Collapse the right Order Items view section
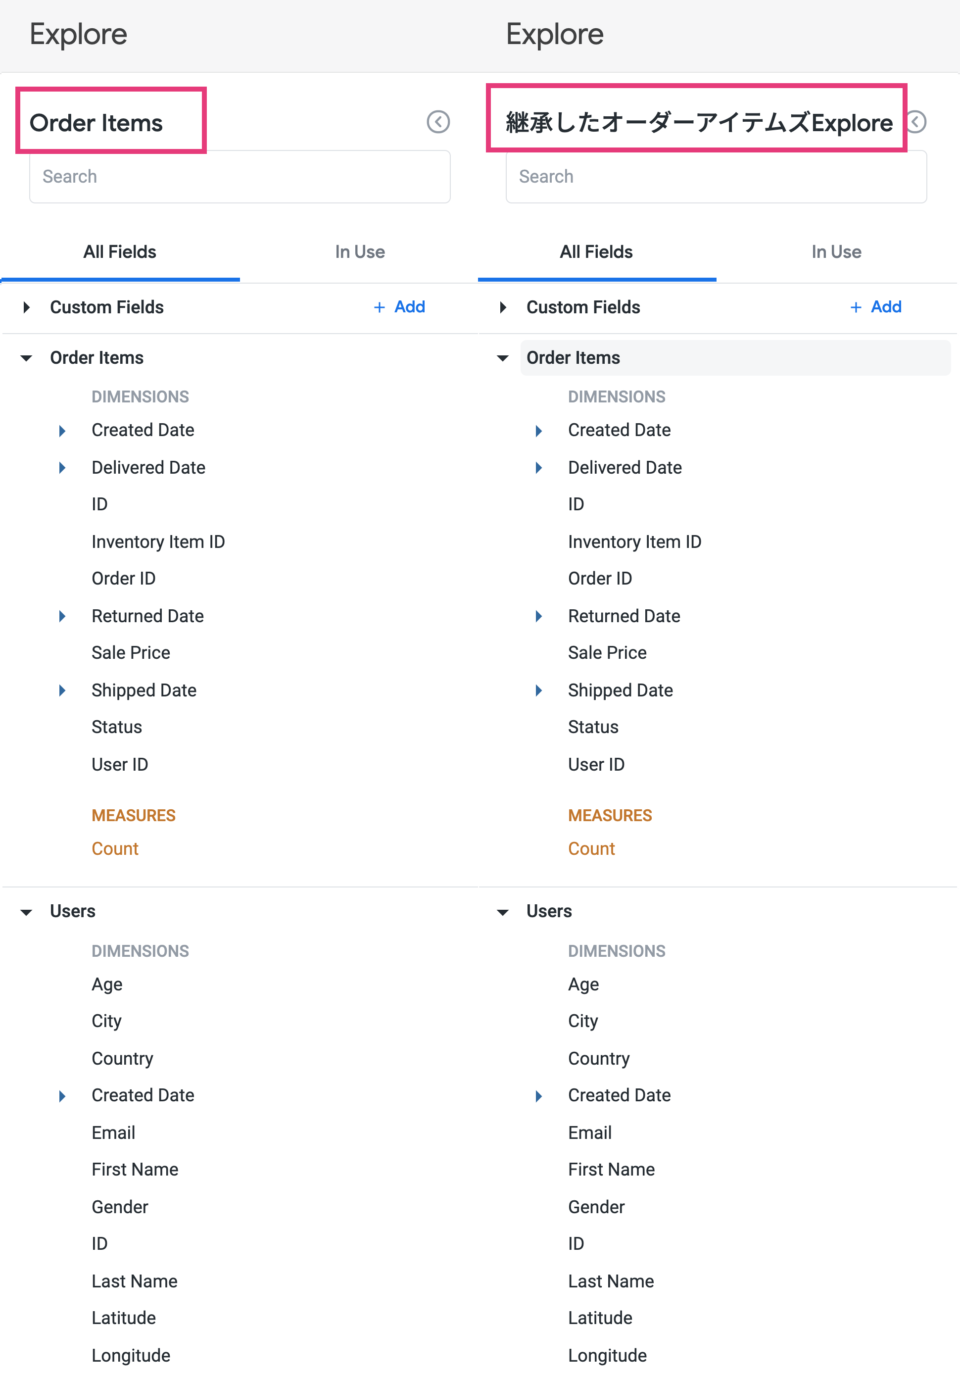 tap(503, 358)
